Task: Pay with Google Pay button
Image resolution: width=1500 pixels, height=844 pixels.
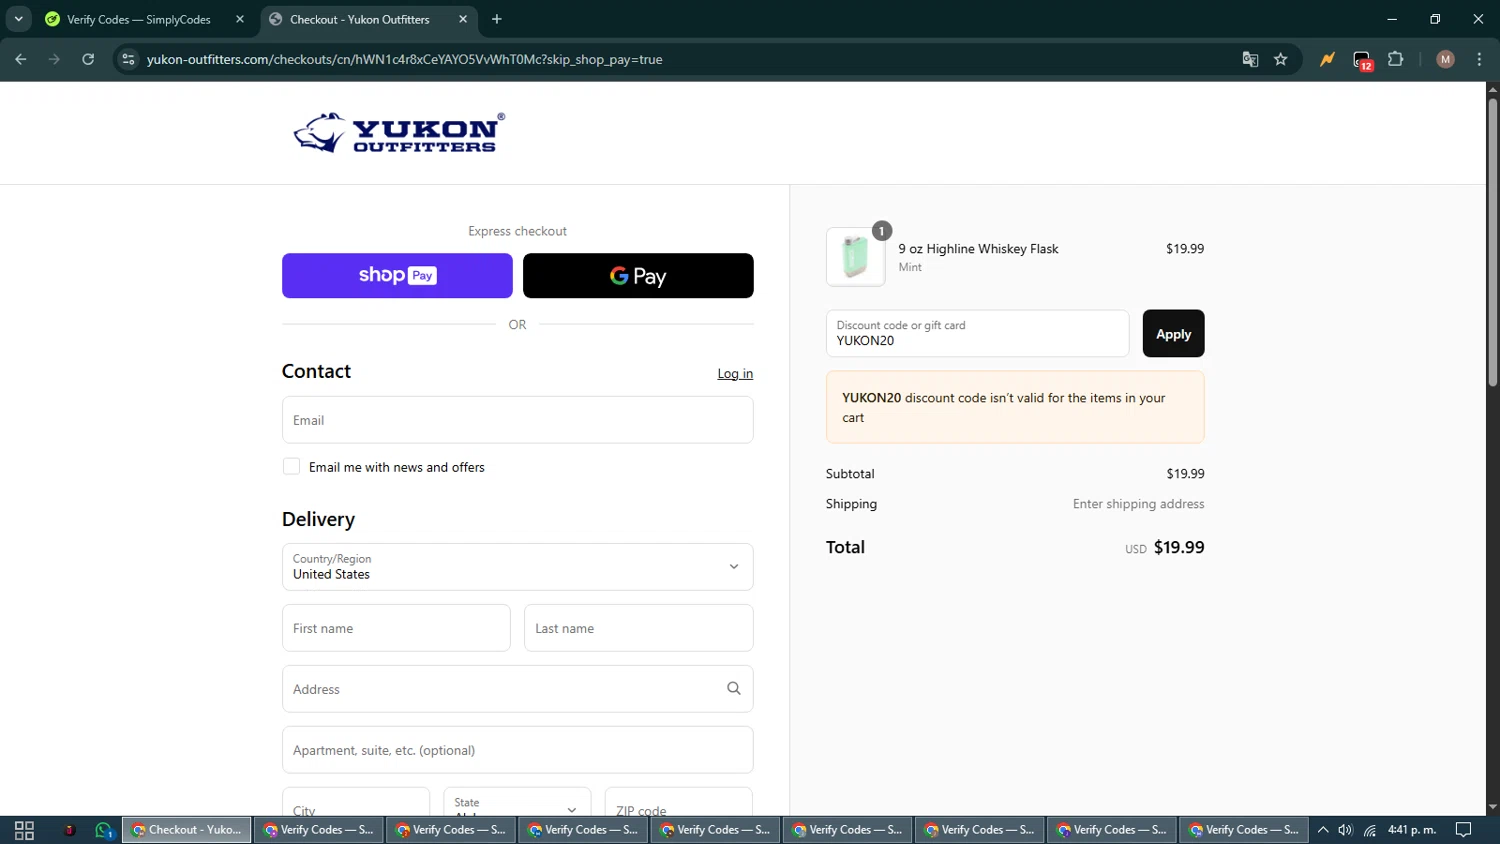Action: coord(638,275)
